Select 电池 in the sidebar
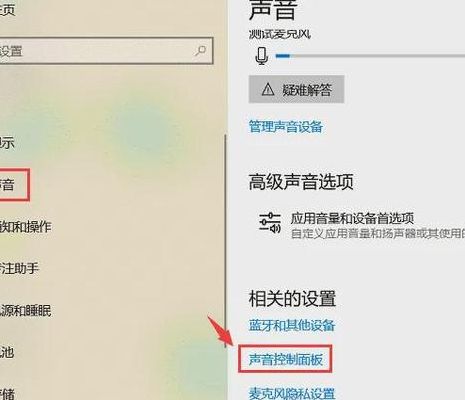The image size is (465, 400). tap(7, 352)
